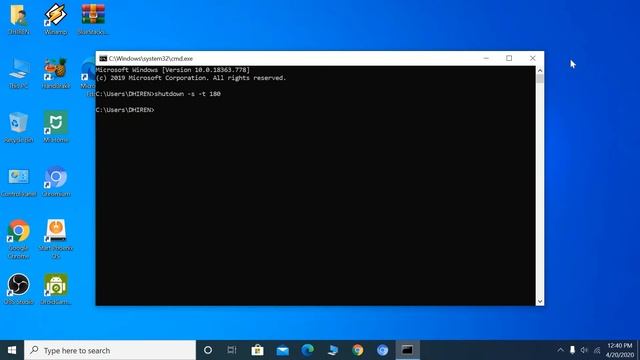Screen dimensions: 640x360
Task: Click the taskbar clock and date
Action: 620,350
